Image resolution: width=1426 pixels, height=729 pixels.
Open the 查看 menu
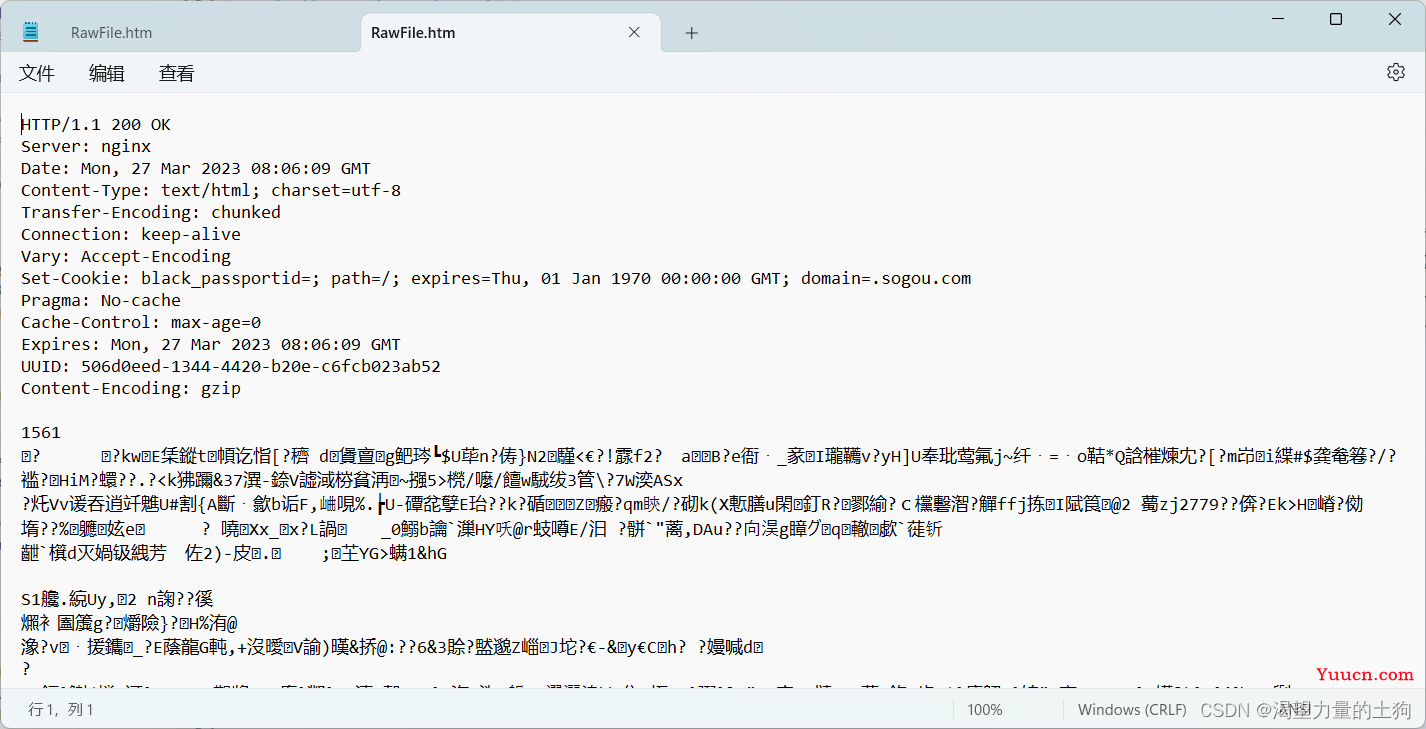[x=177, y=73]
